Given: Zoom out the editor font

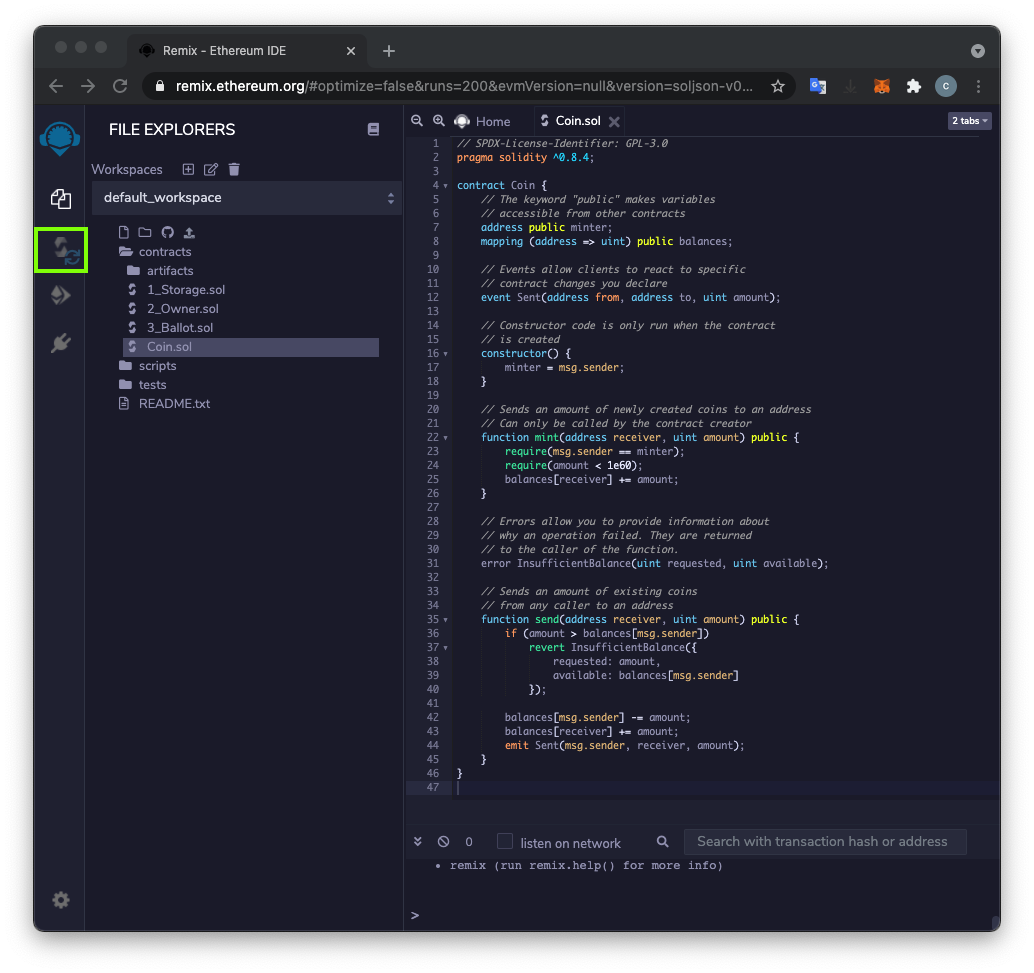Looking at the screenshot, I should coord(417,121).
